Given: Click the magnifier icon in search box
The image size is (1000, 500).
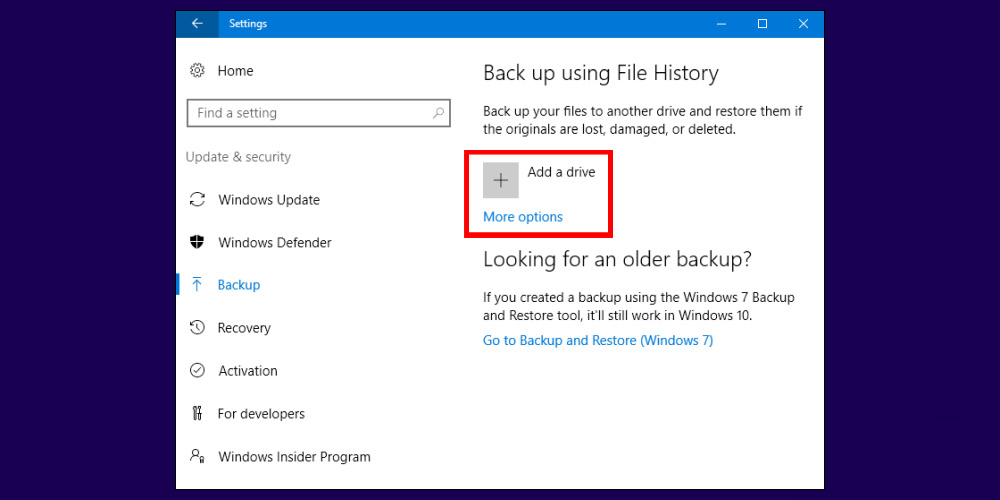Looking at the screenshot, I should point(438,113).
